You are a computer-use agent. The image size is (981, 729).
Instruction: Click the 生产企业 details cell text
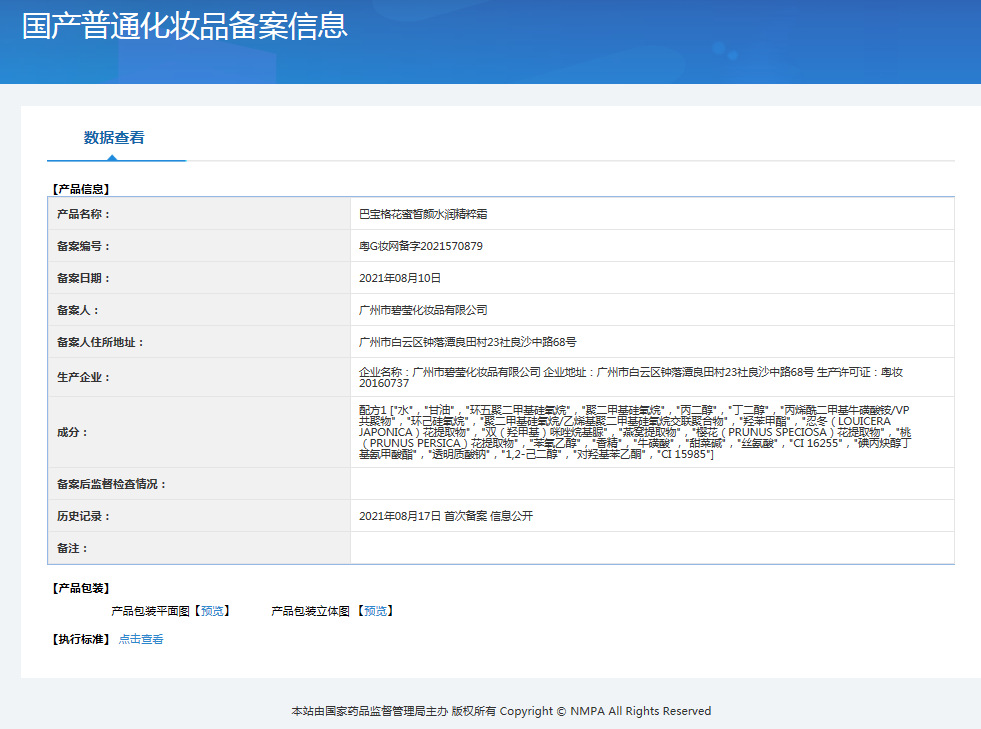coord(630,377)
